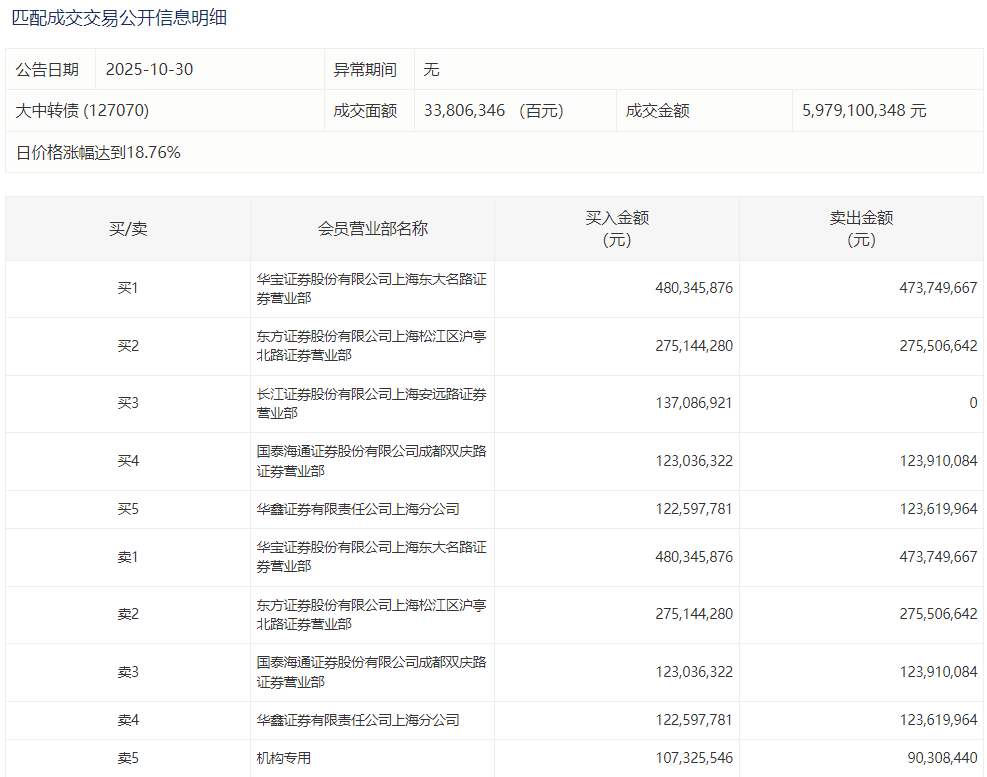This screenshot has width=987, height=777.
Task: Click the 成交金额 value 5,979,100,348 元
Action: click(x=863, y=111)
